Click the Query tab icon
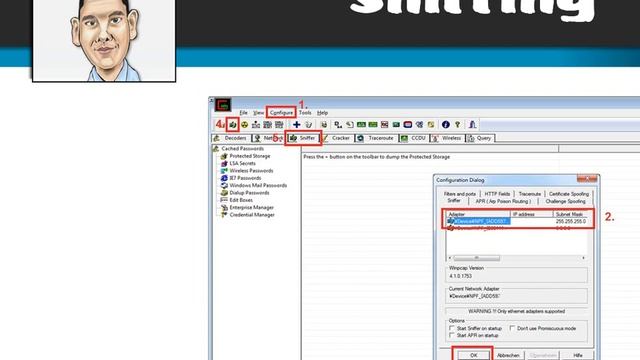640x360 pixels. [x=471, y=138]
